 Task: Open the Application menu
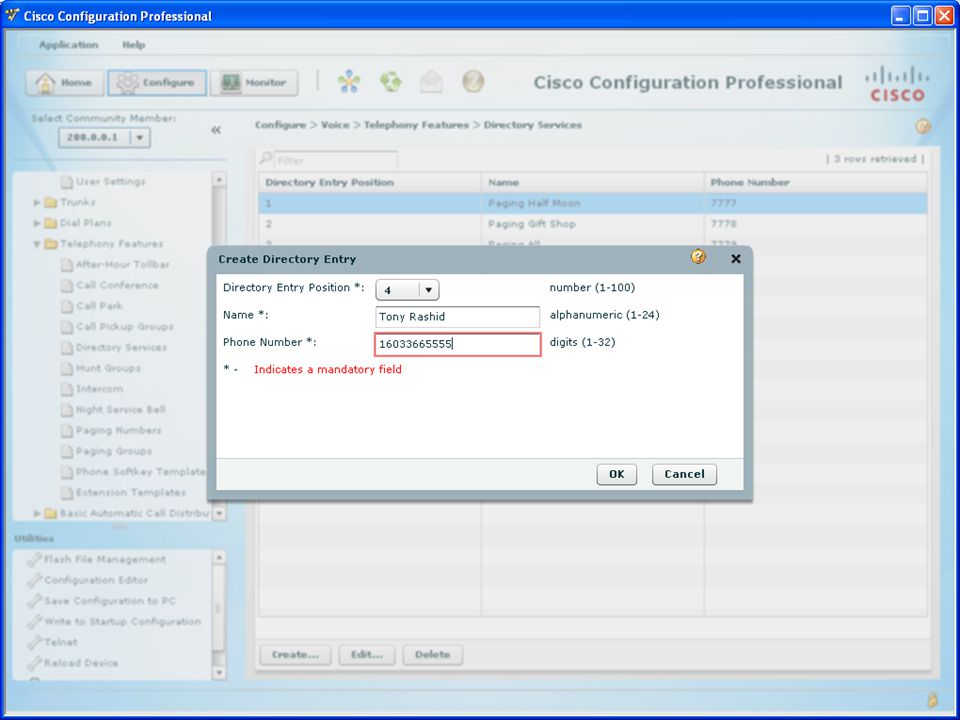point(69,45)
